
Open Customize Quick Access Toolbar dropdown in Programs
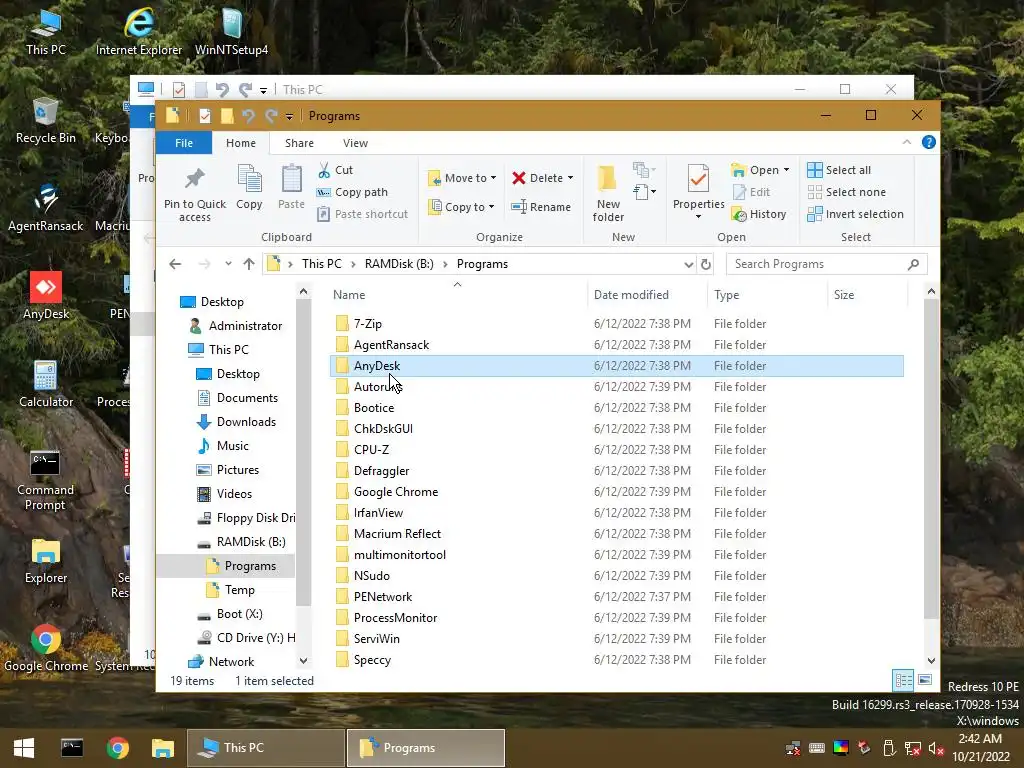click(289, 117)
